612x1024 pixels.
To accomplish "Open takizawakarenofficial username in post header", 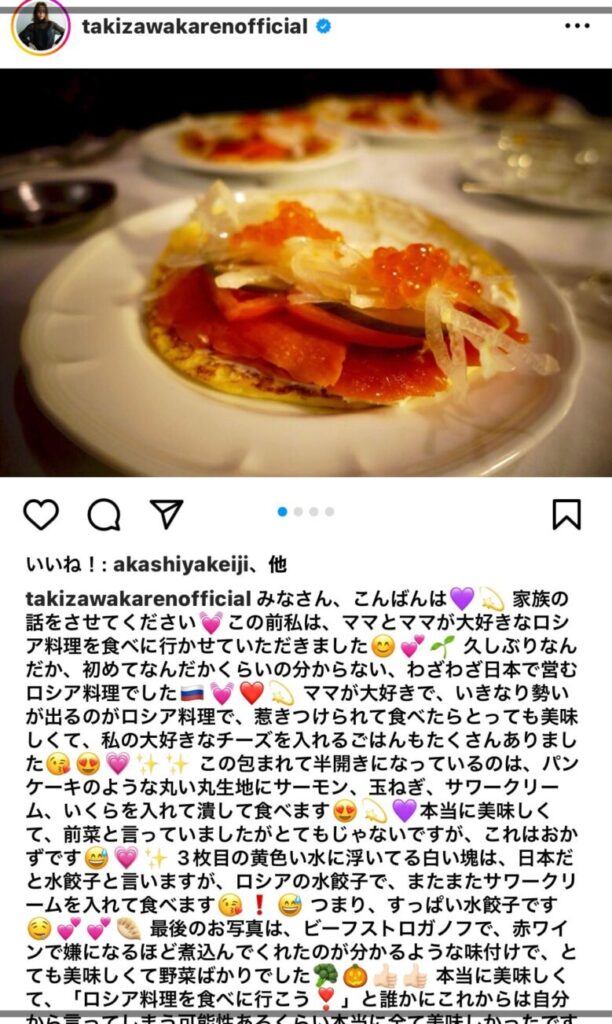I will coord(195,26).
